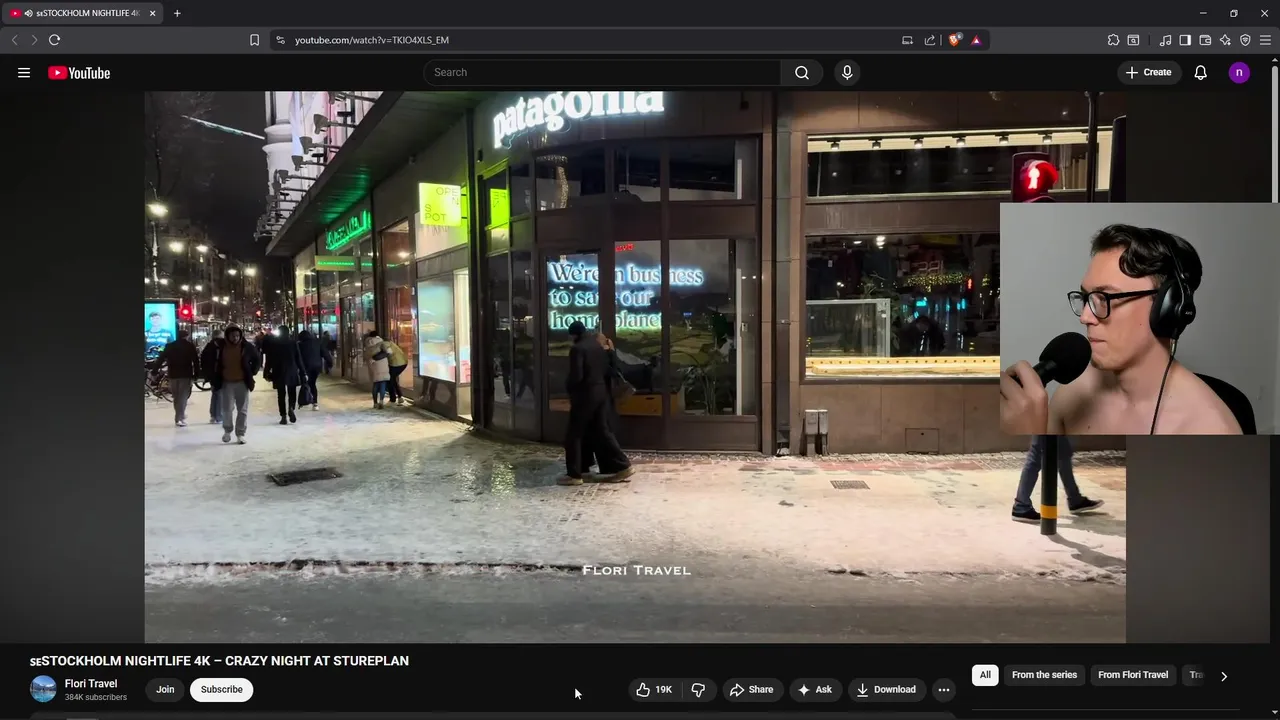The width and height of the screenshot is (1280, 720).
Task: Open the YouTube guide hamburger menu
Action: 24,72
